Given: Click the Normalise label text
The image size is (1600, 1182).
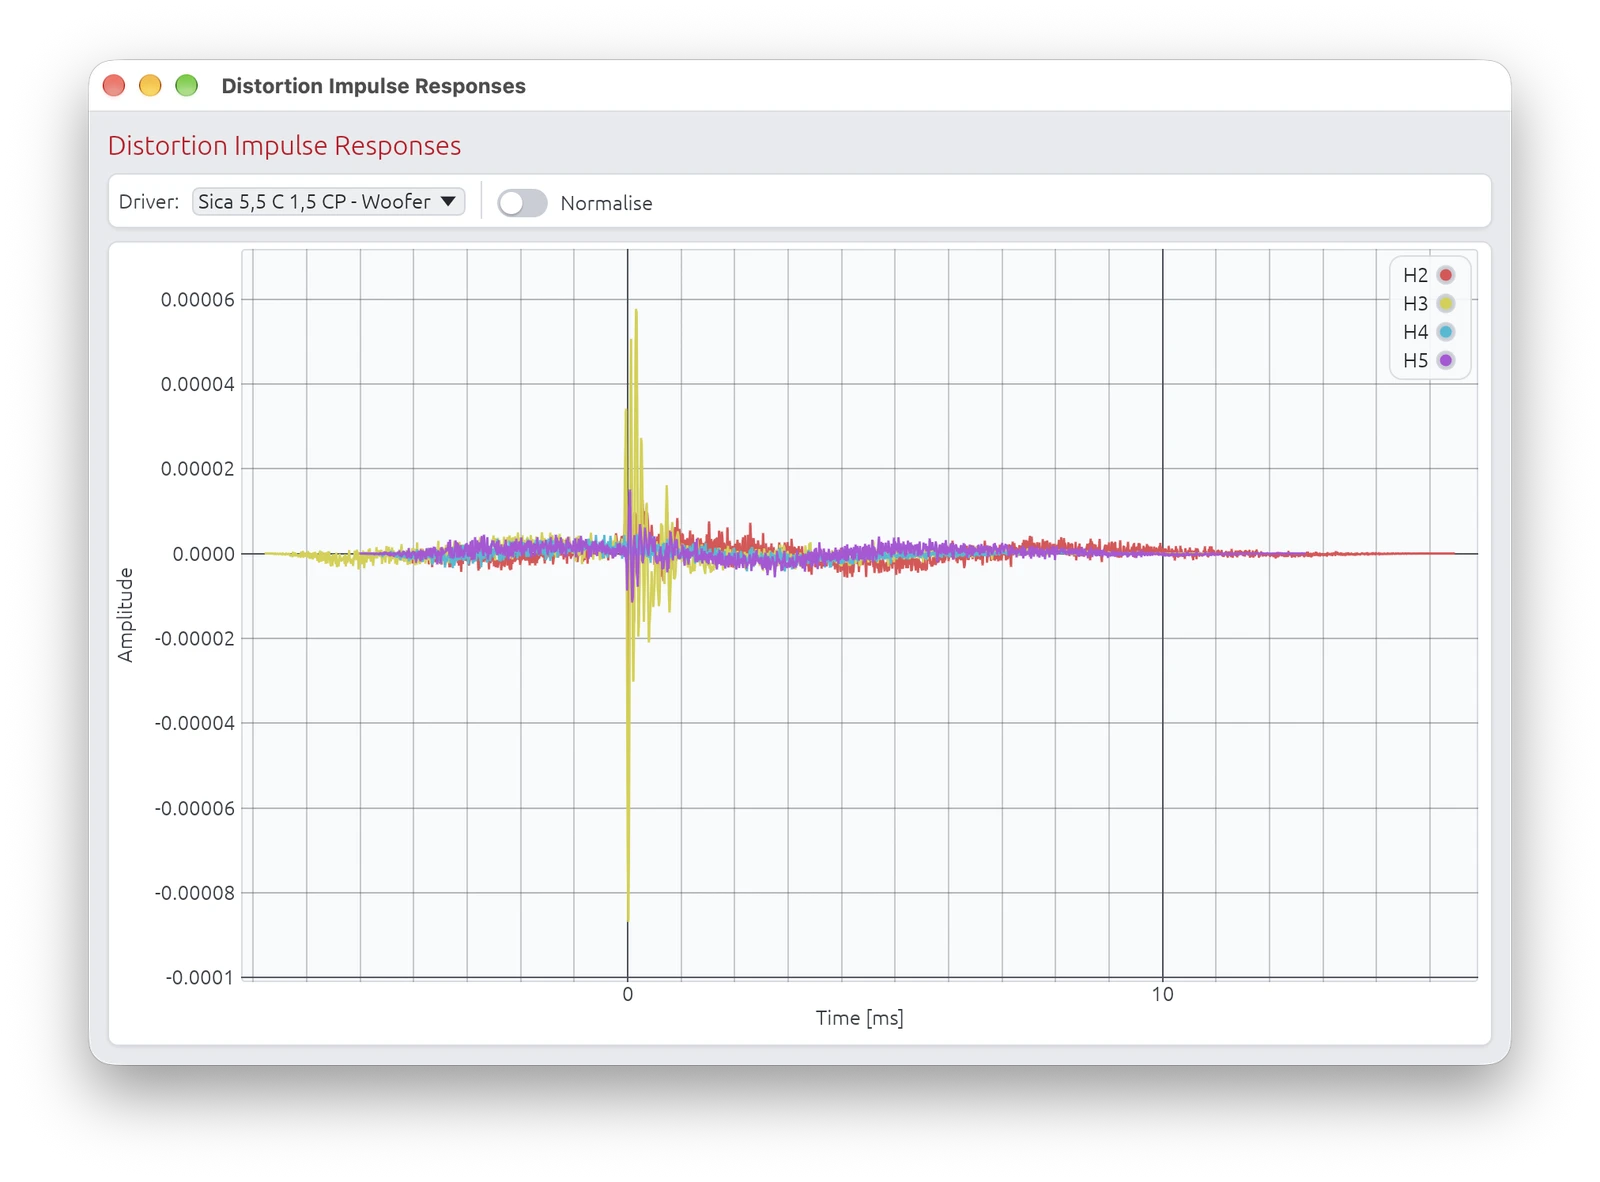Looking at the screenshot, I should coord(606,203).
